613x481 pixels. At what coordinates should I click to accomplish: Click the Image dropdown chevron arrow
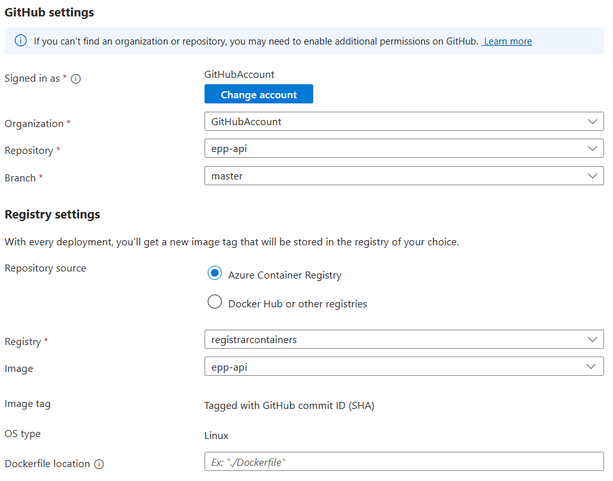coord(591,366)
